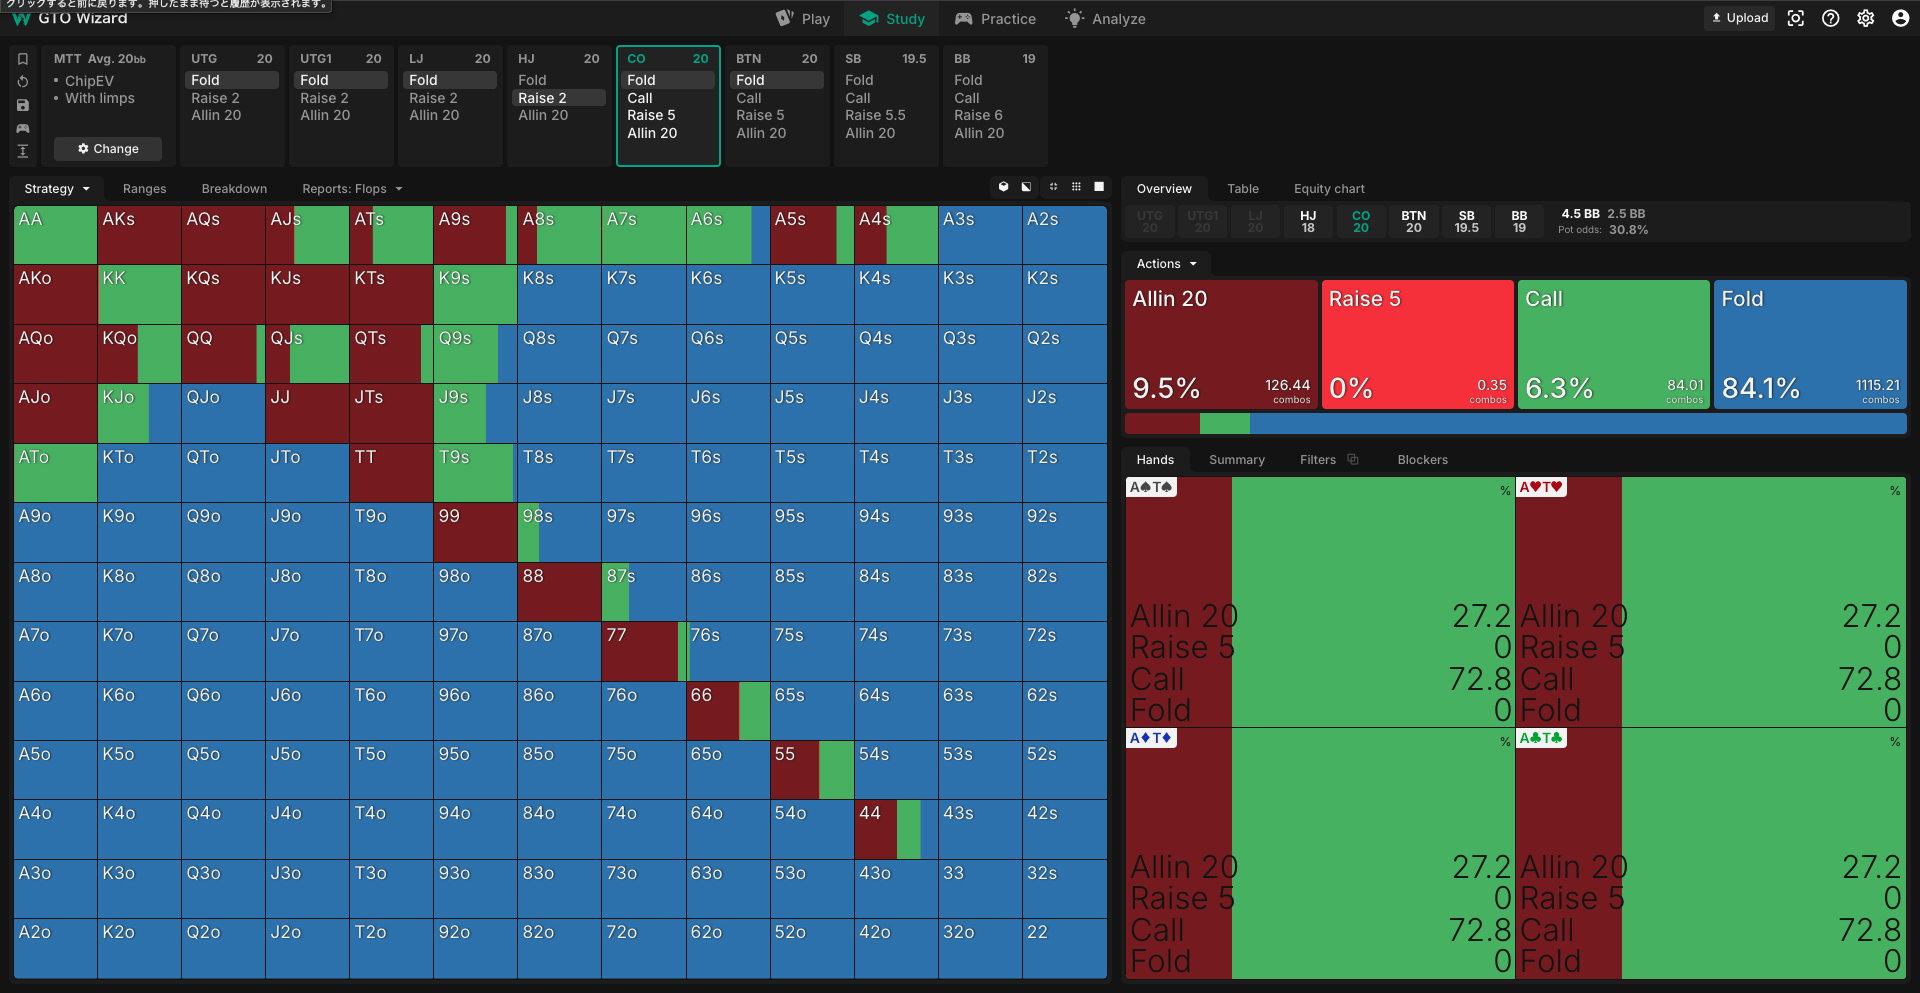Click the cube 3D view icon

[1003, 187]
